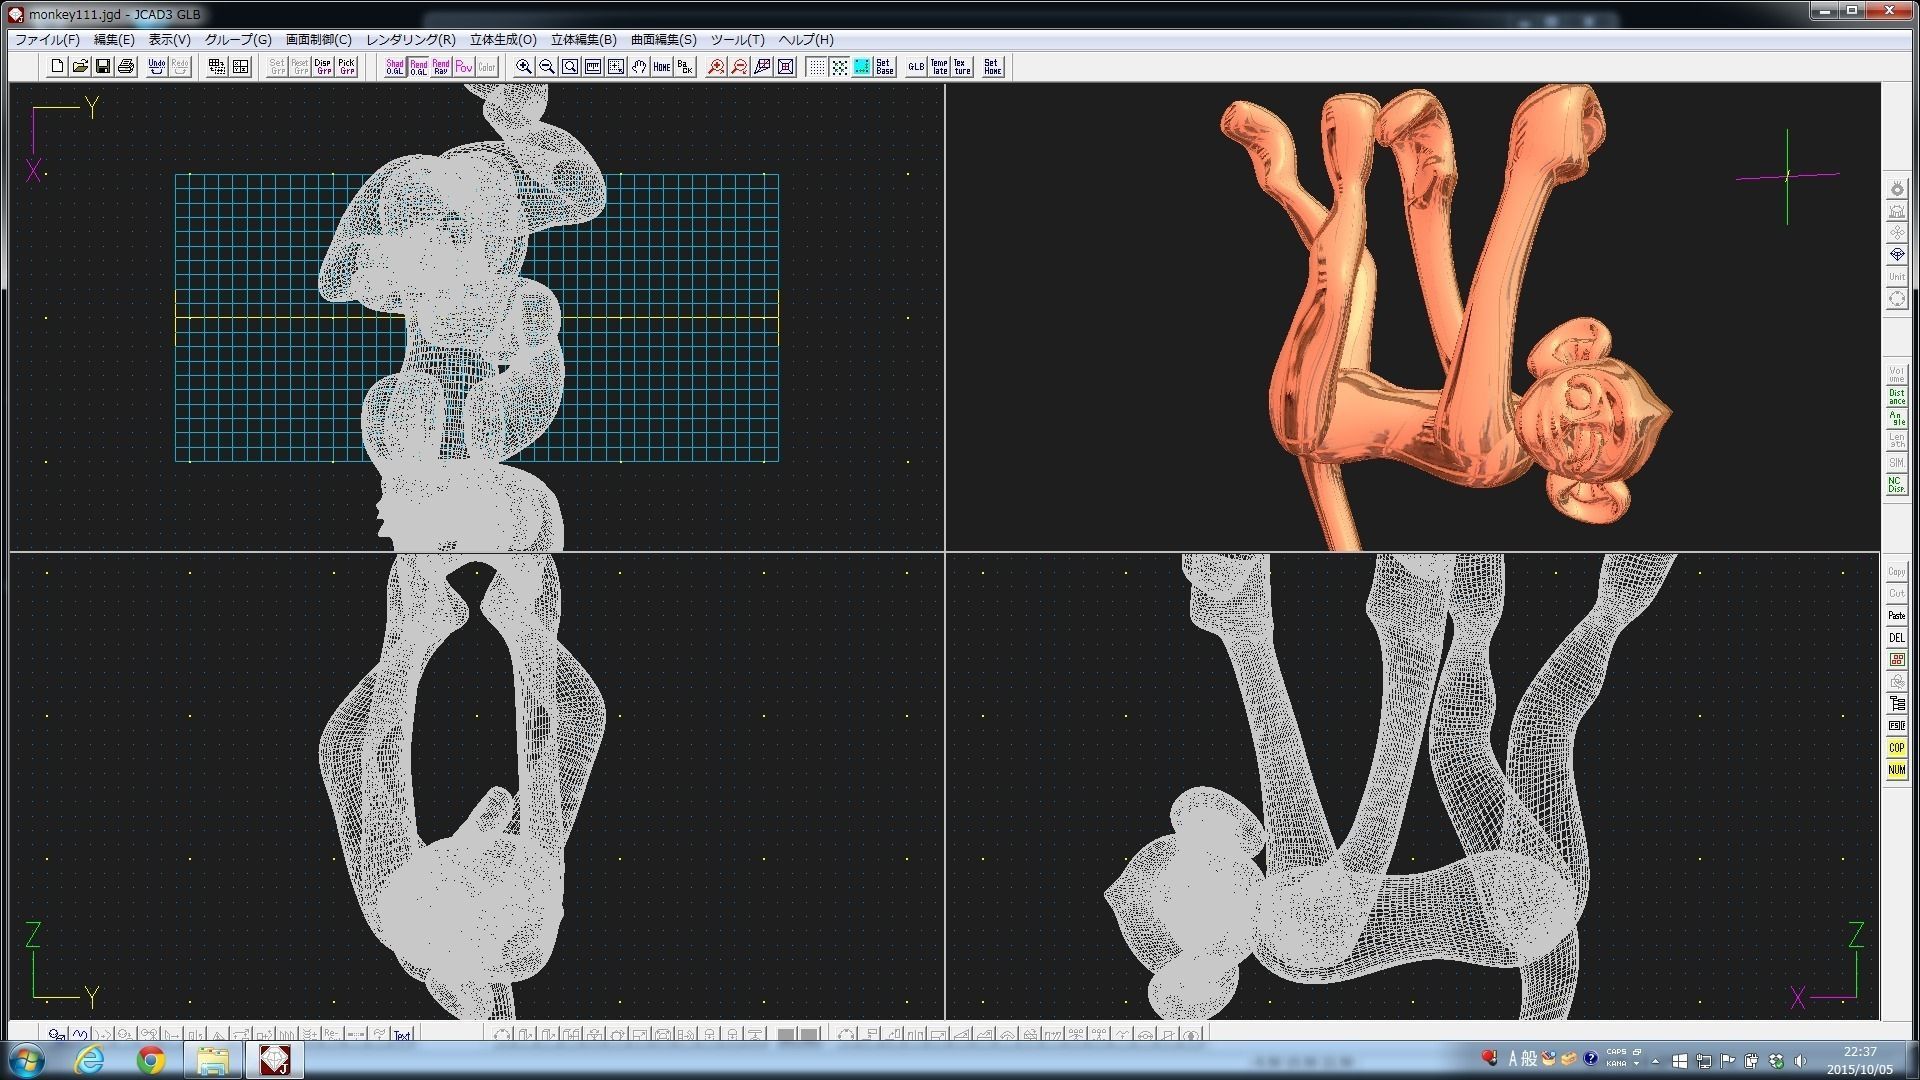This screenshot has width=1920, height=1080.
Task: Click the Set Base toolbar button
Action: click(885, 67)
